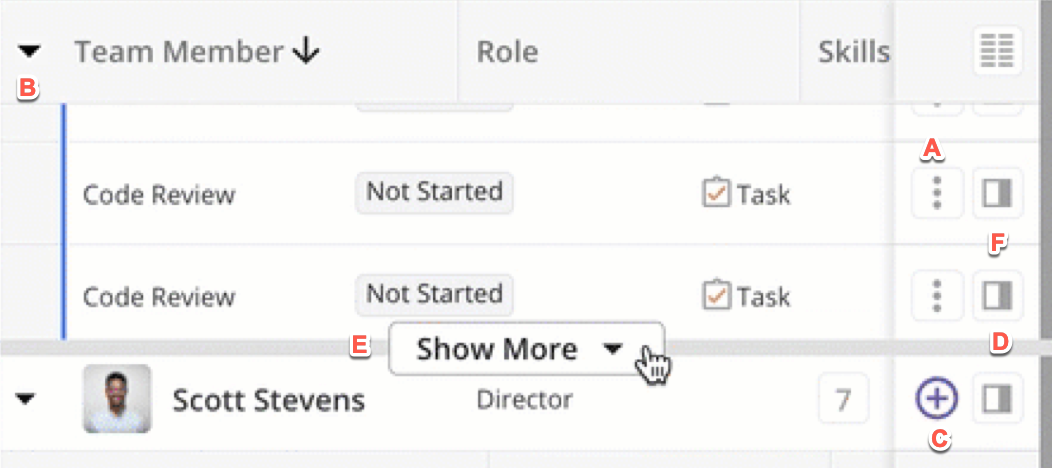Click the skills count badge showing 7
This screenshot has width=1052, height=468.
click(x=843, y=401)
